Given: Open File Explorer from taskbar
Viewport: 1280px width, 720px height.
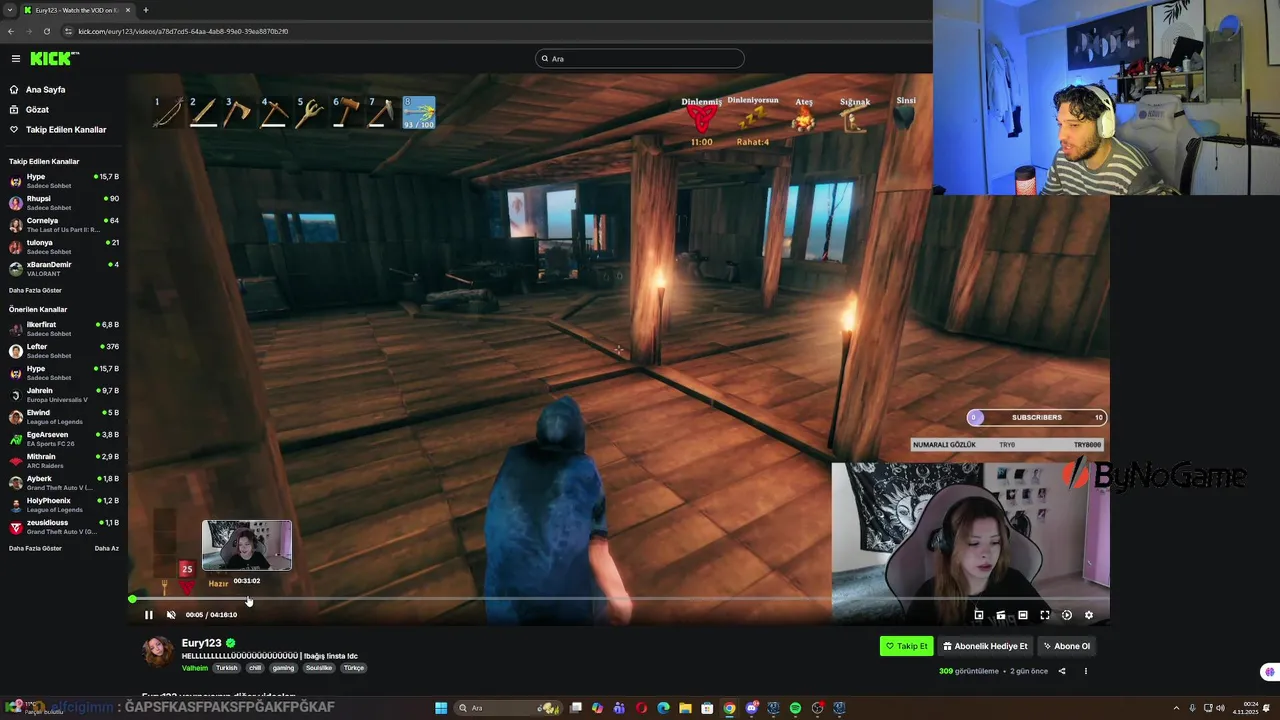Looking at the screenshot, I should (685, 708).
